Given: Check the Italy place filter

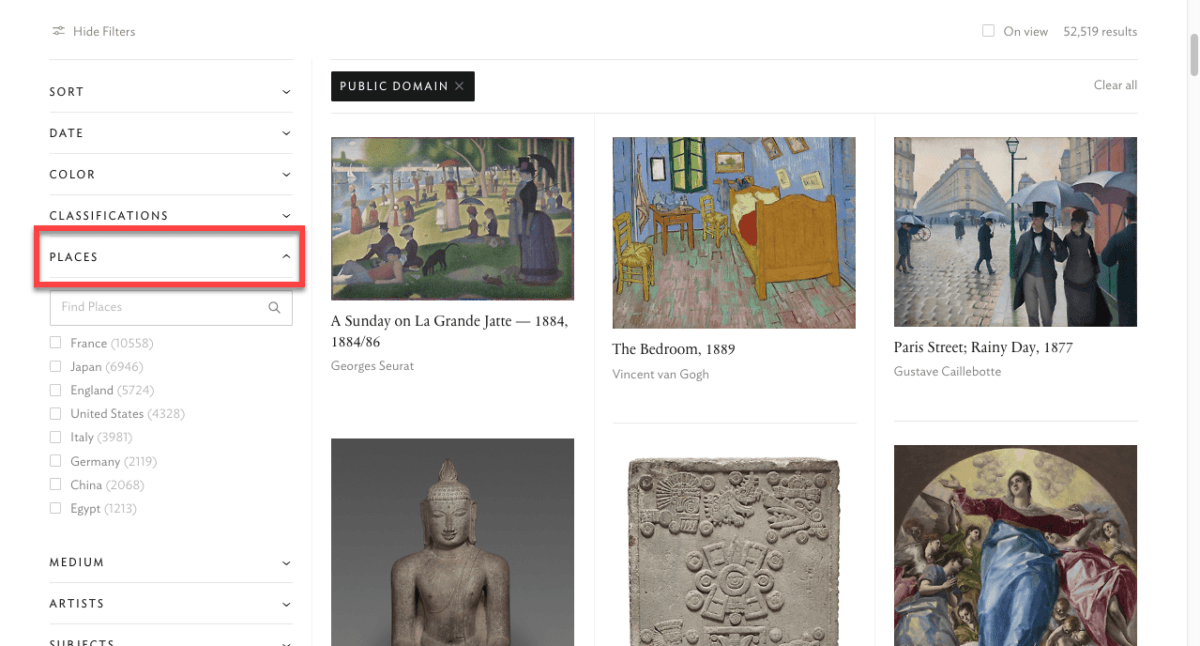Looking at the screenshot, I should tap(56, 437).
